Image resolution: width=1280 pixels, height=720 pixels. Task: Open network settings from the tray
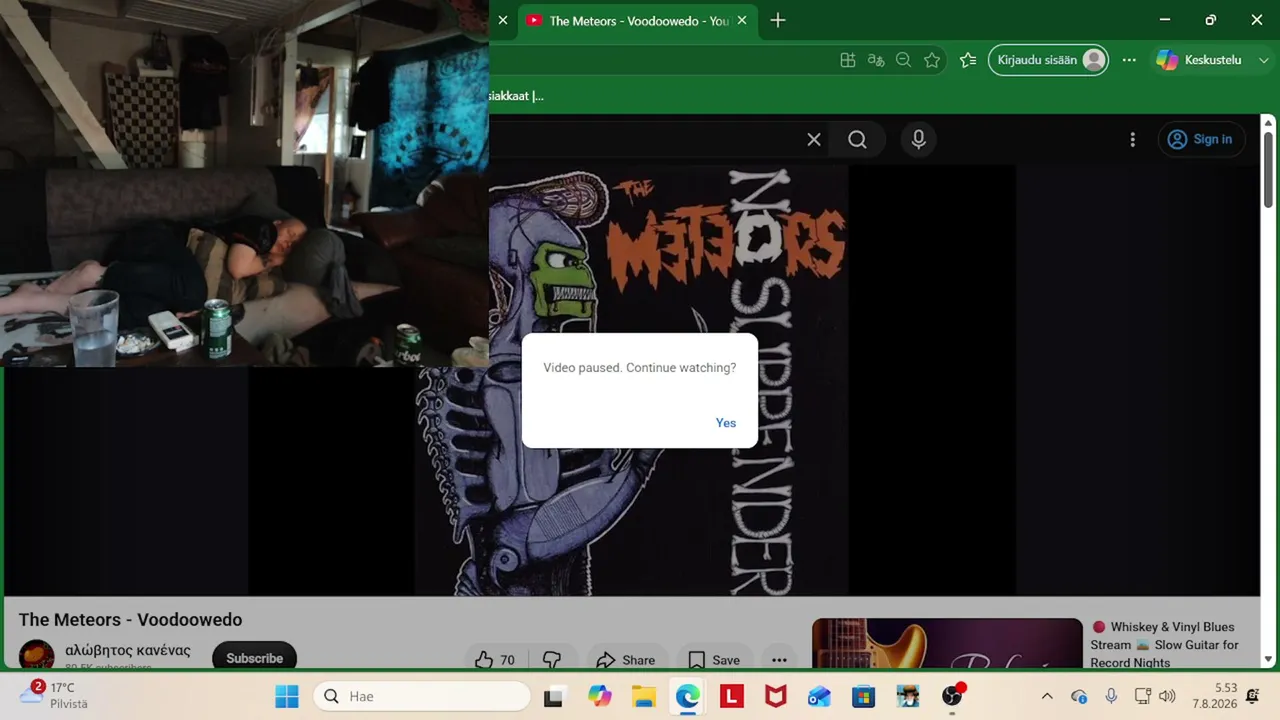[x=1143, y=696]
